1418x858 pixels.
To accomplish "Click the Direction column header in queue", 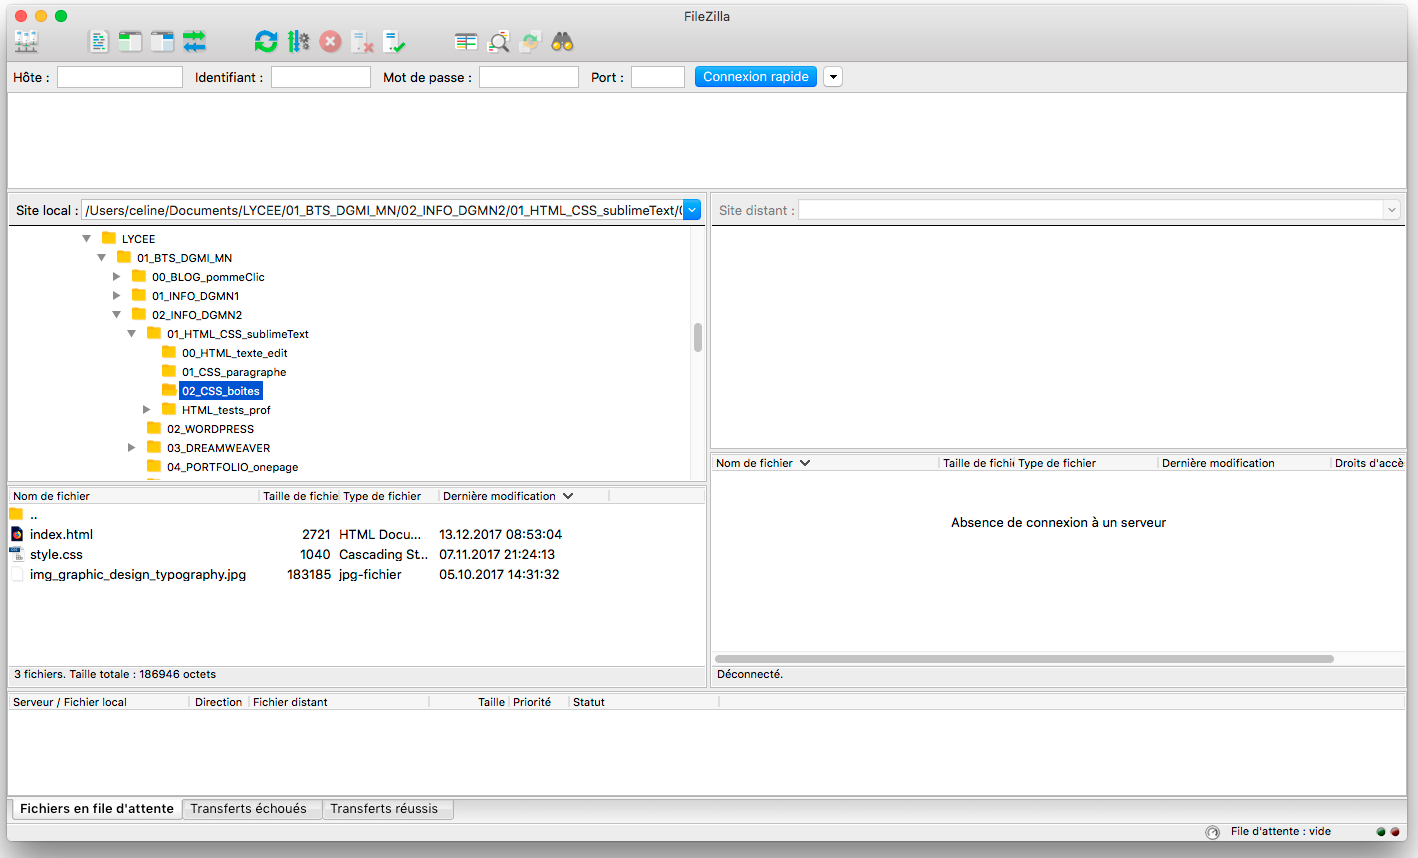I will click(219, 702).
